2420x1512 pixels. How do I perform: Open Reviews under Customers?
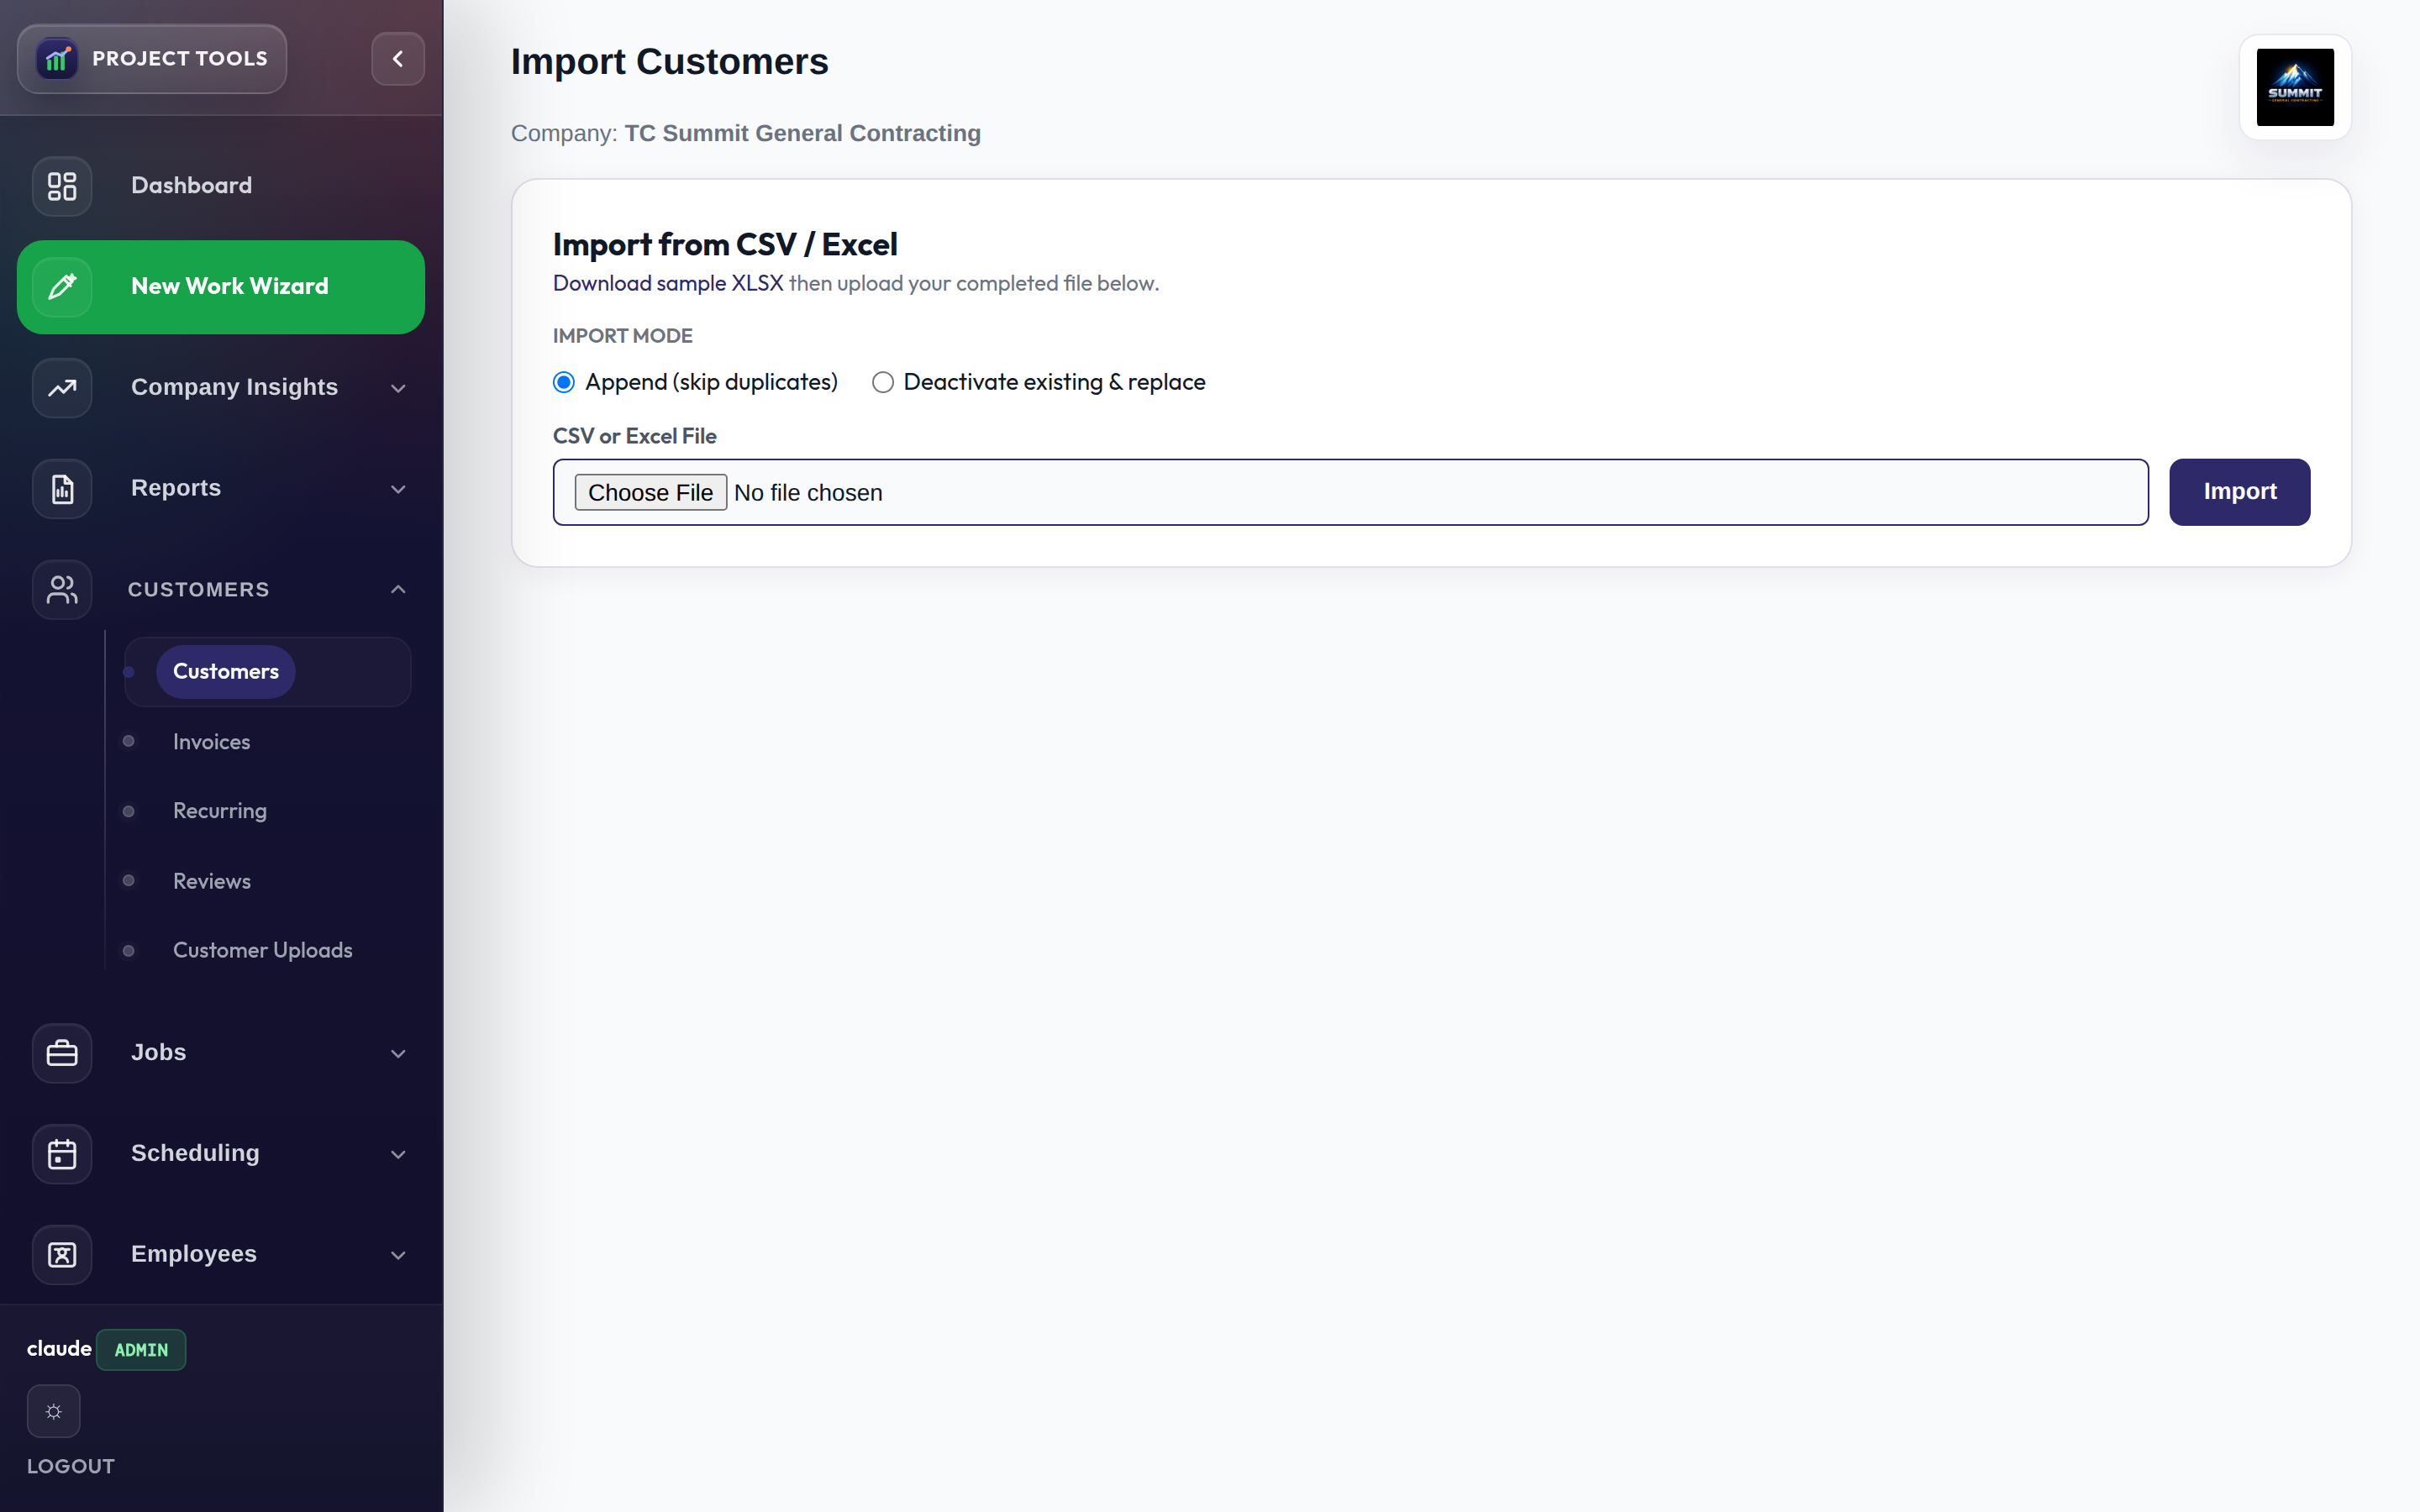212,881
